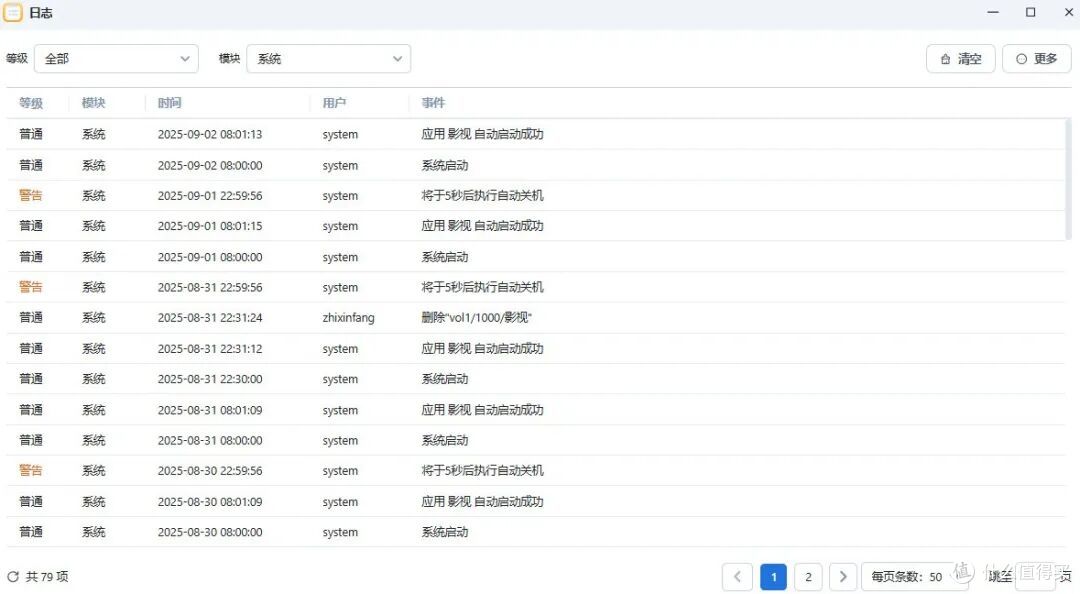This screenshot has height=594, width=1080.
Task: Select log time 2025-08-31 08:01:09
Action: [209, 410]
